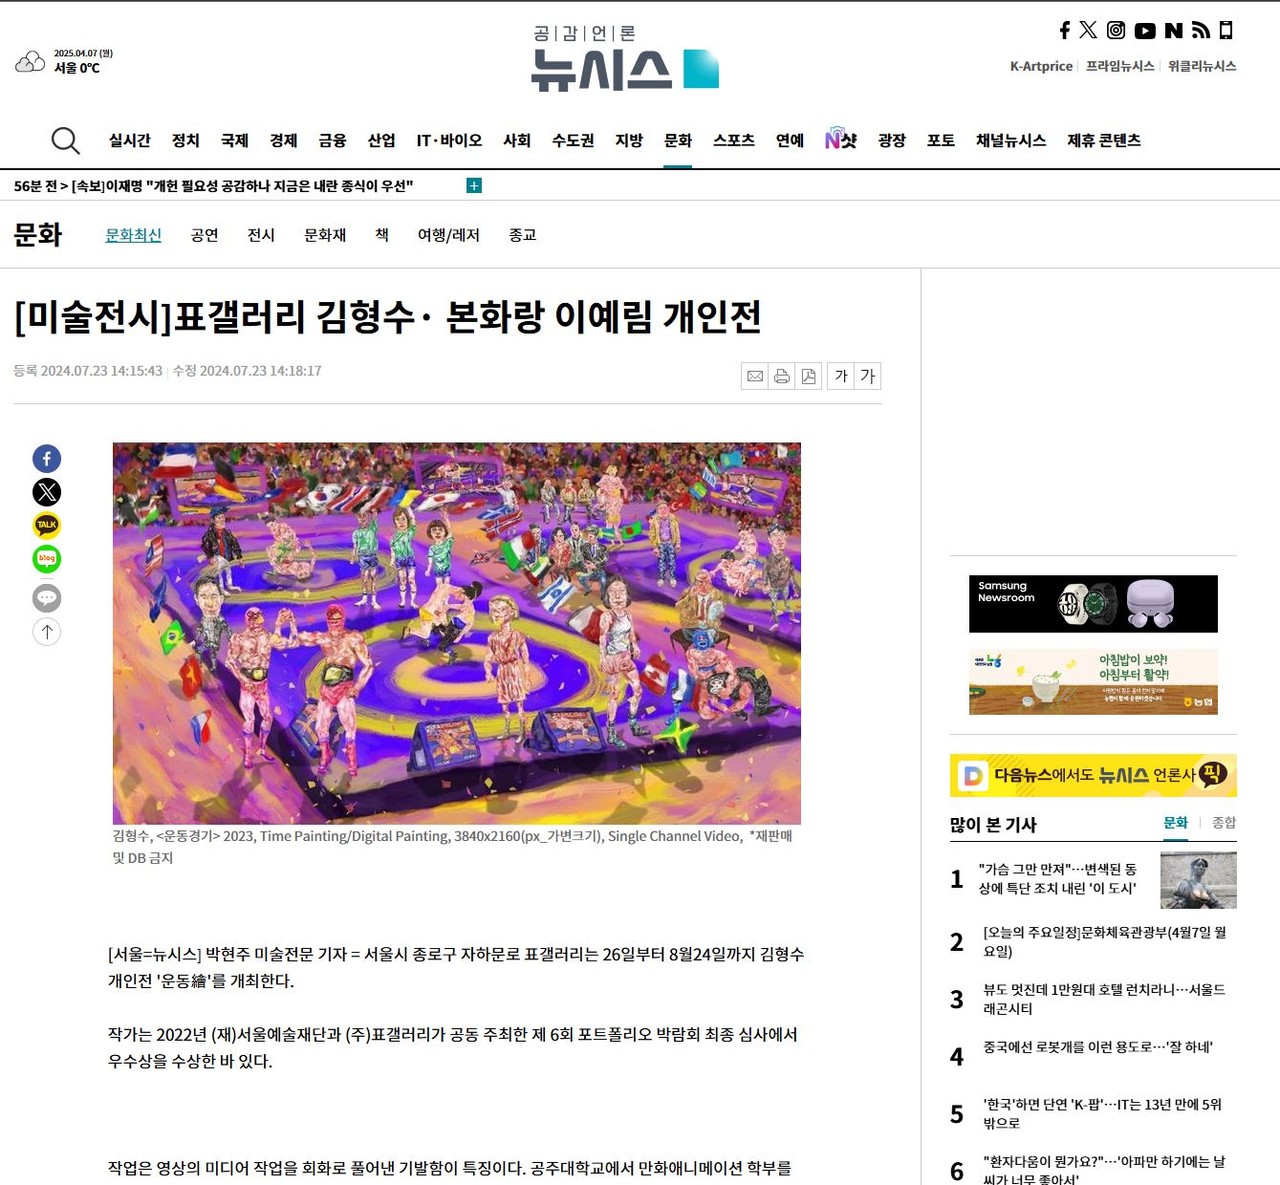Open 국제 menu item
Image resolution: width=1280 pixels, height=1185 pixels.
(235, 141)
